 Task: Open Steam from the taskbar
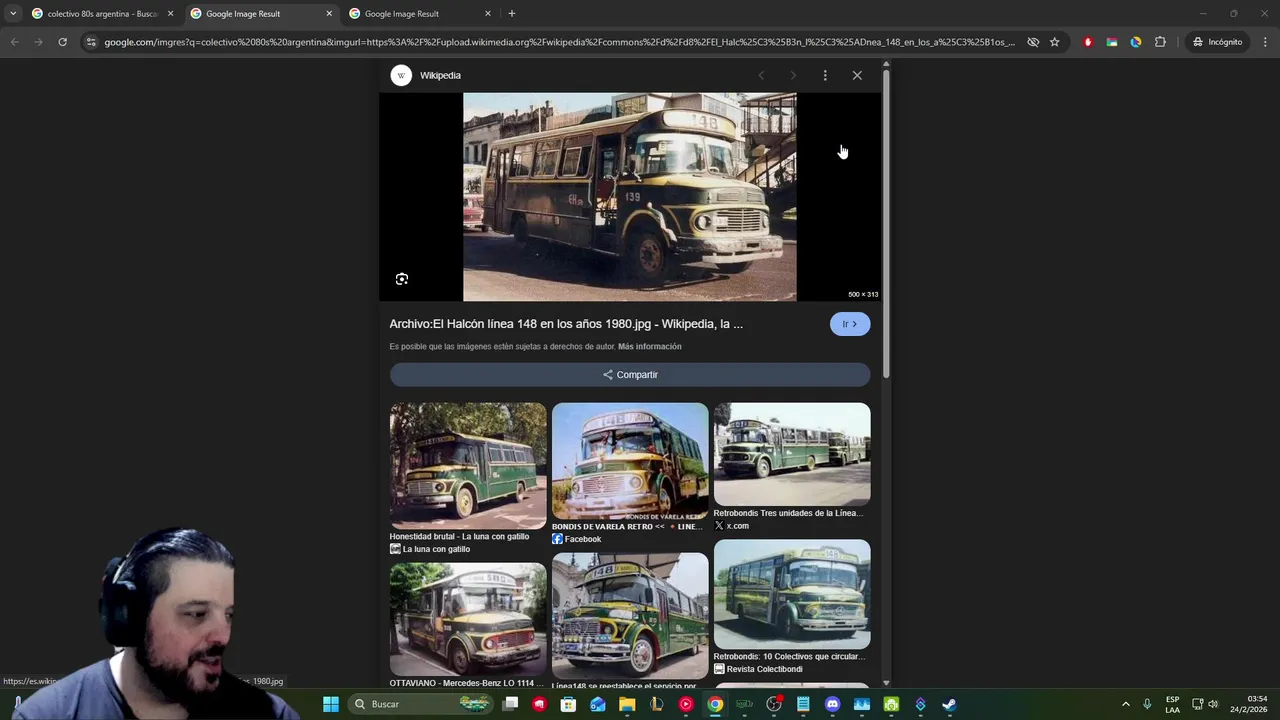tap(949, 704)
